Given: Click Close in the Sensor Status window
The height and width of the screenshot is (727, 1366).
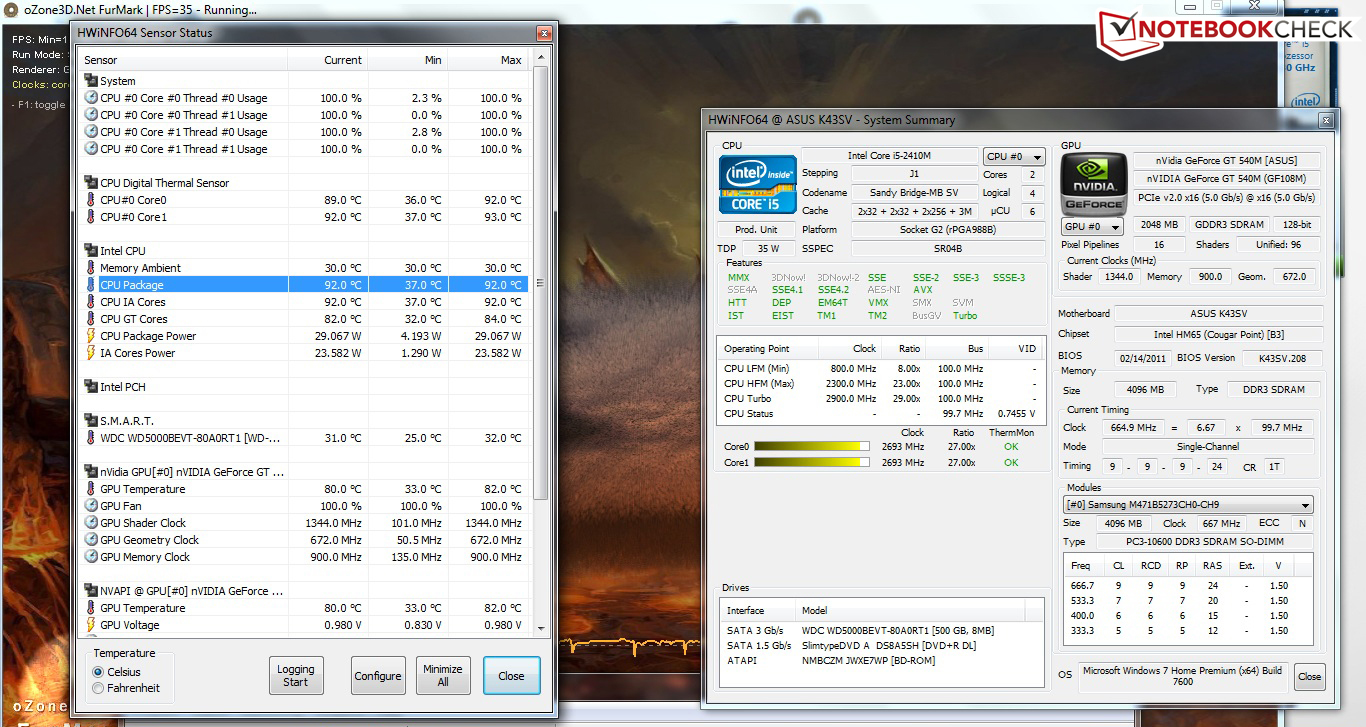Looking at the screenshot, I should coord(511,676).
